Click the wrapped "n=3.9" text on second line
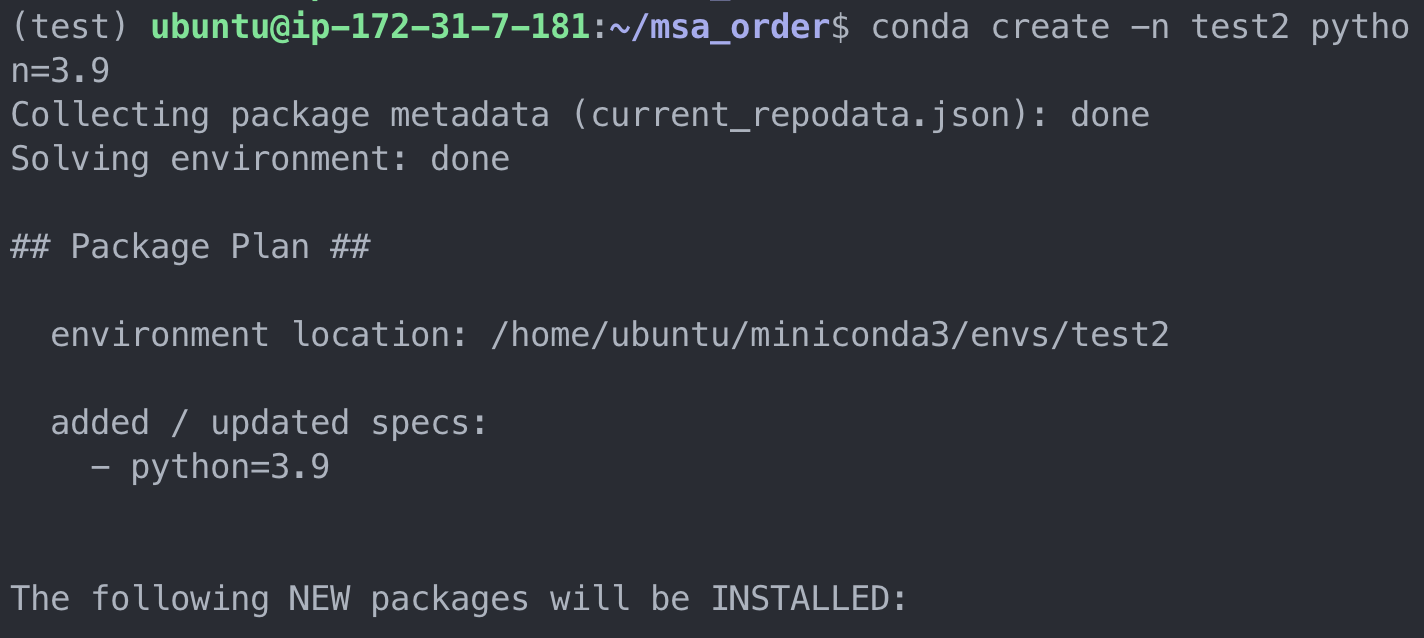 [x=60, y=71]
